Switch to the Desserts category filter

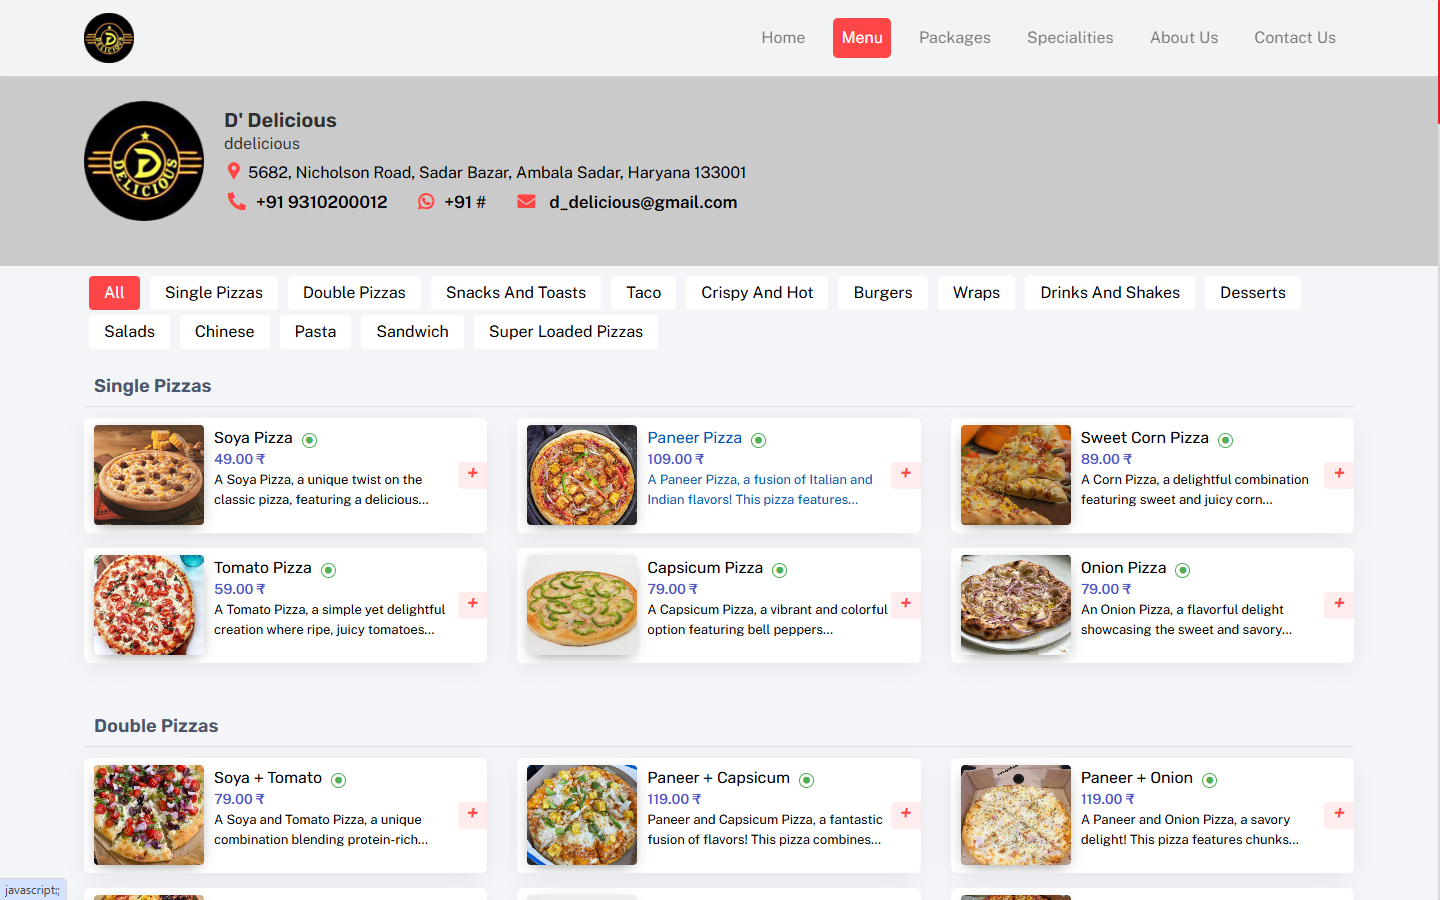(1252, 292)
